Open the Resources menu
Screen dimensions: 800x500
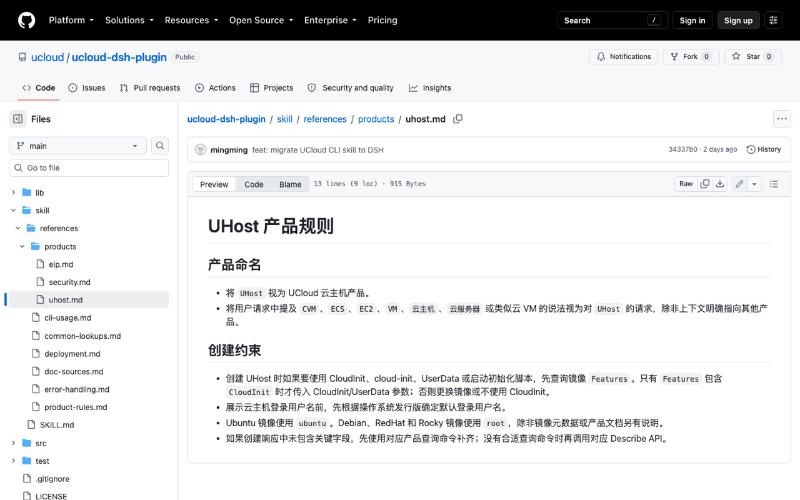(x=191, y=20)
